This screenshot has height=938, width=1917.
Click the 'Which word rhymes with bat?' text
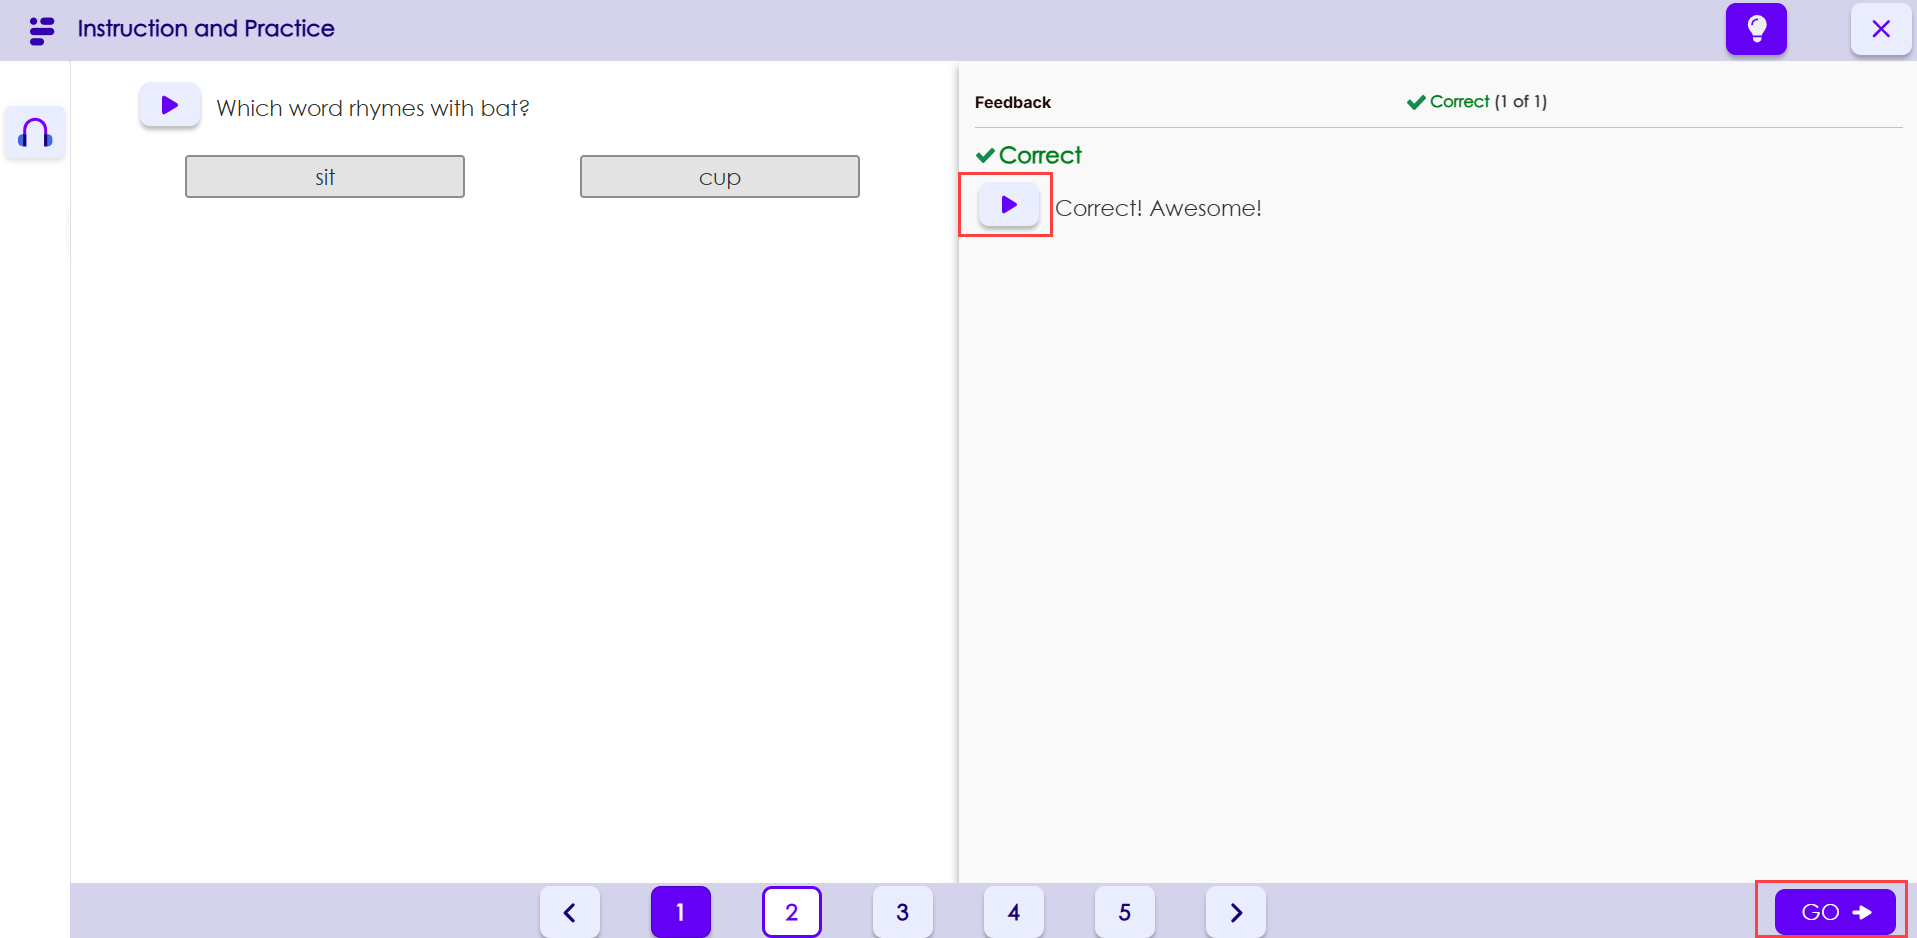(x=372, y=108)
